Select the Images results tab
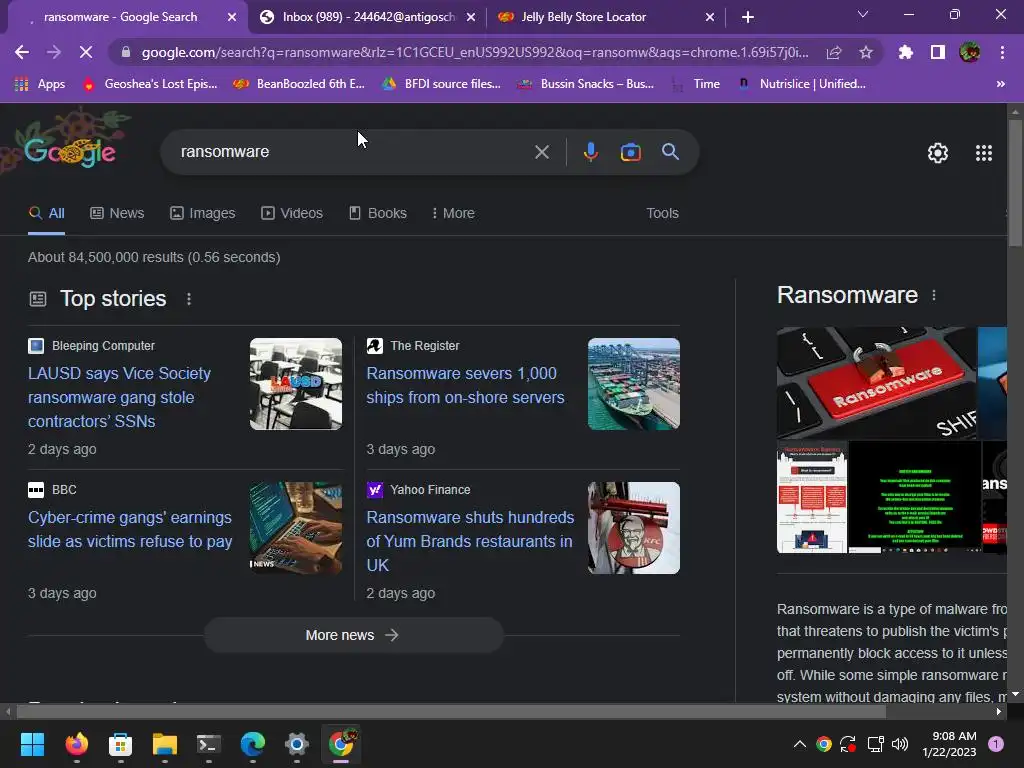The width and height of the screenshot is (1024, 768). [x=202, y=214]
